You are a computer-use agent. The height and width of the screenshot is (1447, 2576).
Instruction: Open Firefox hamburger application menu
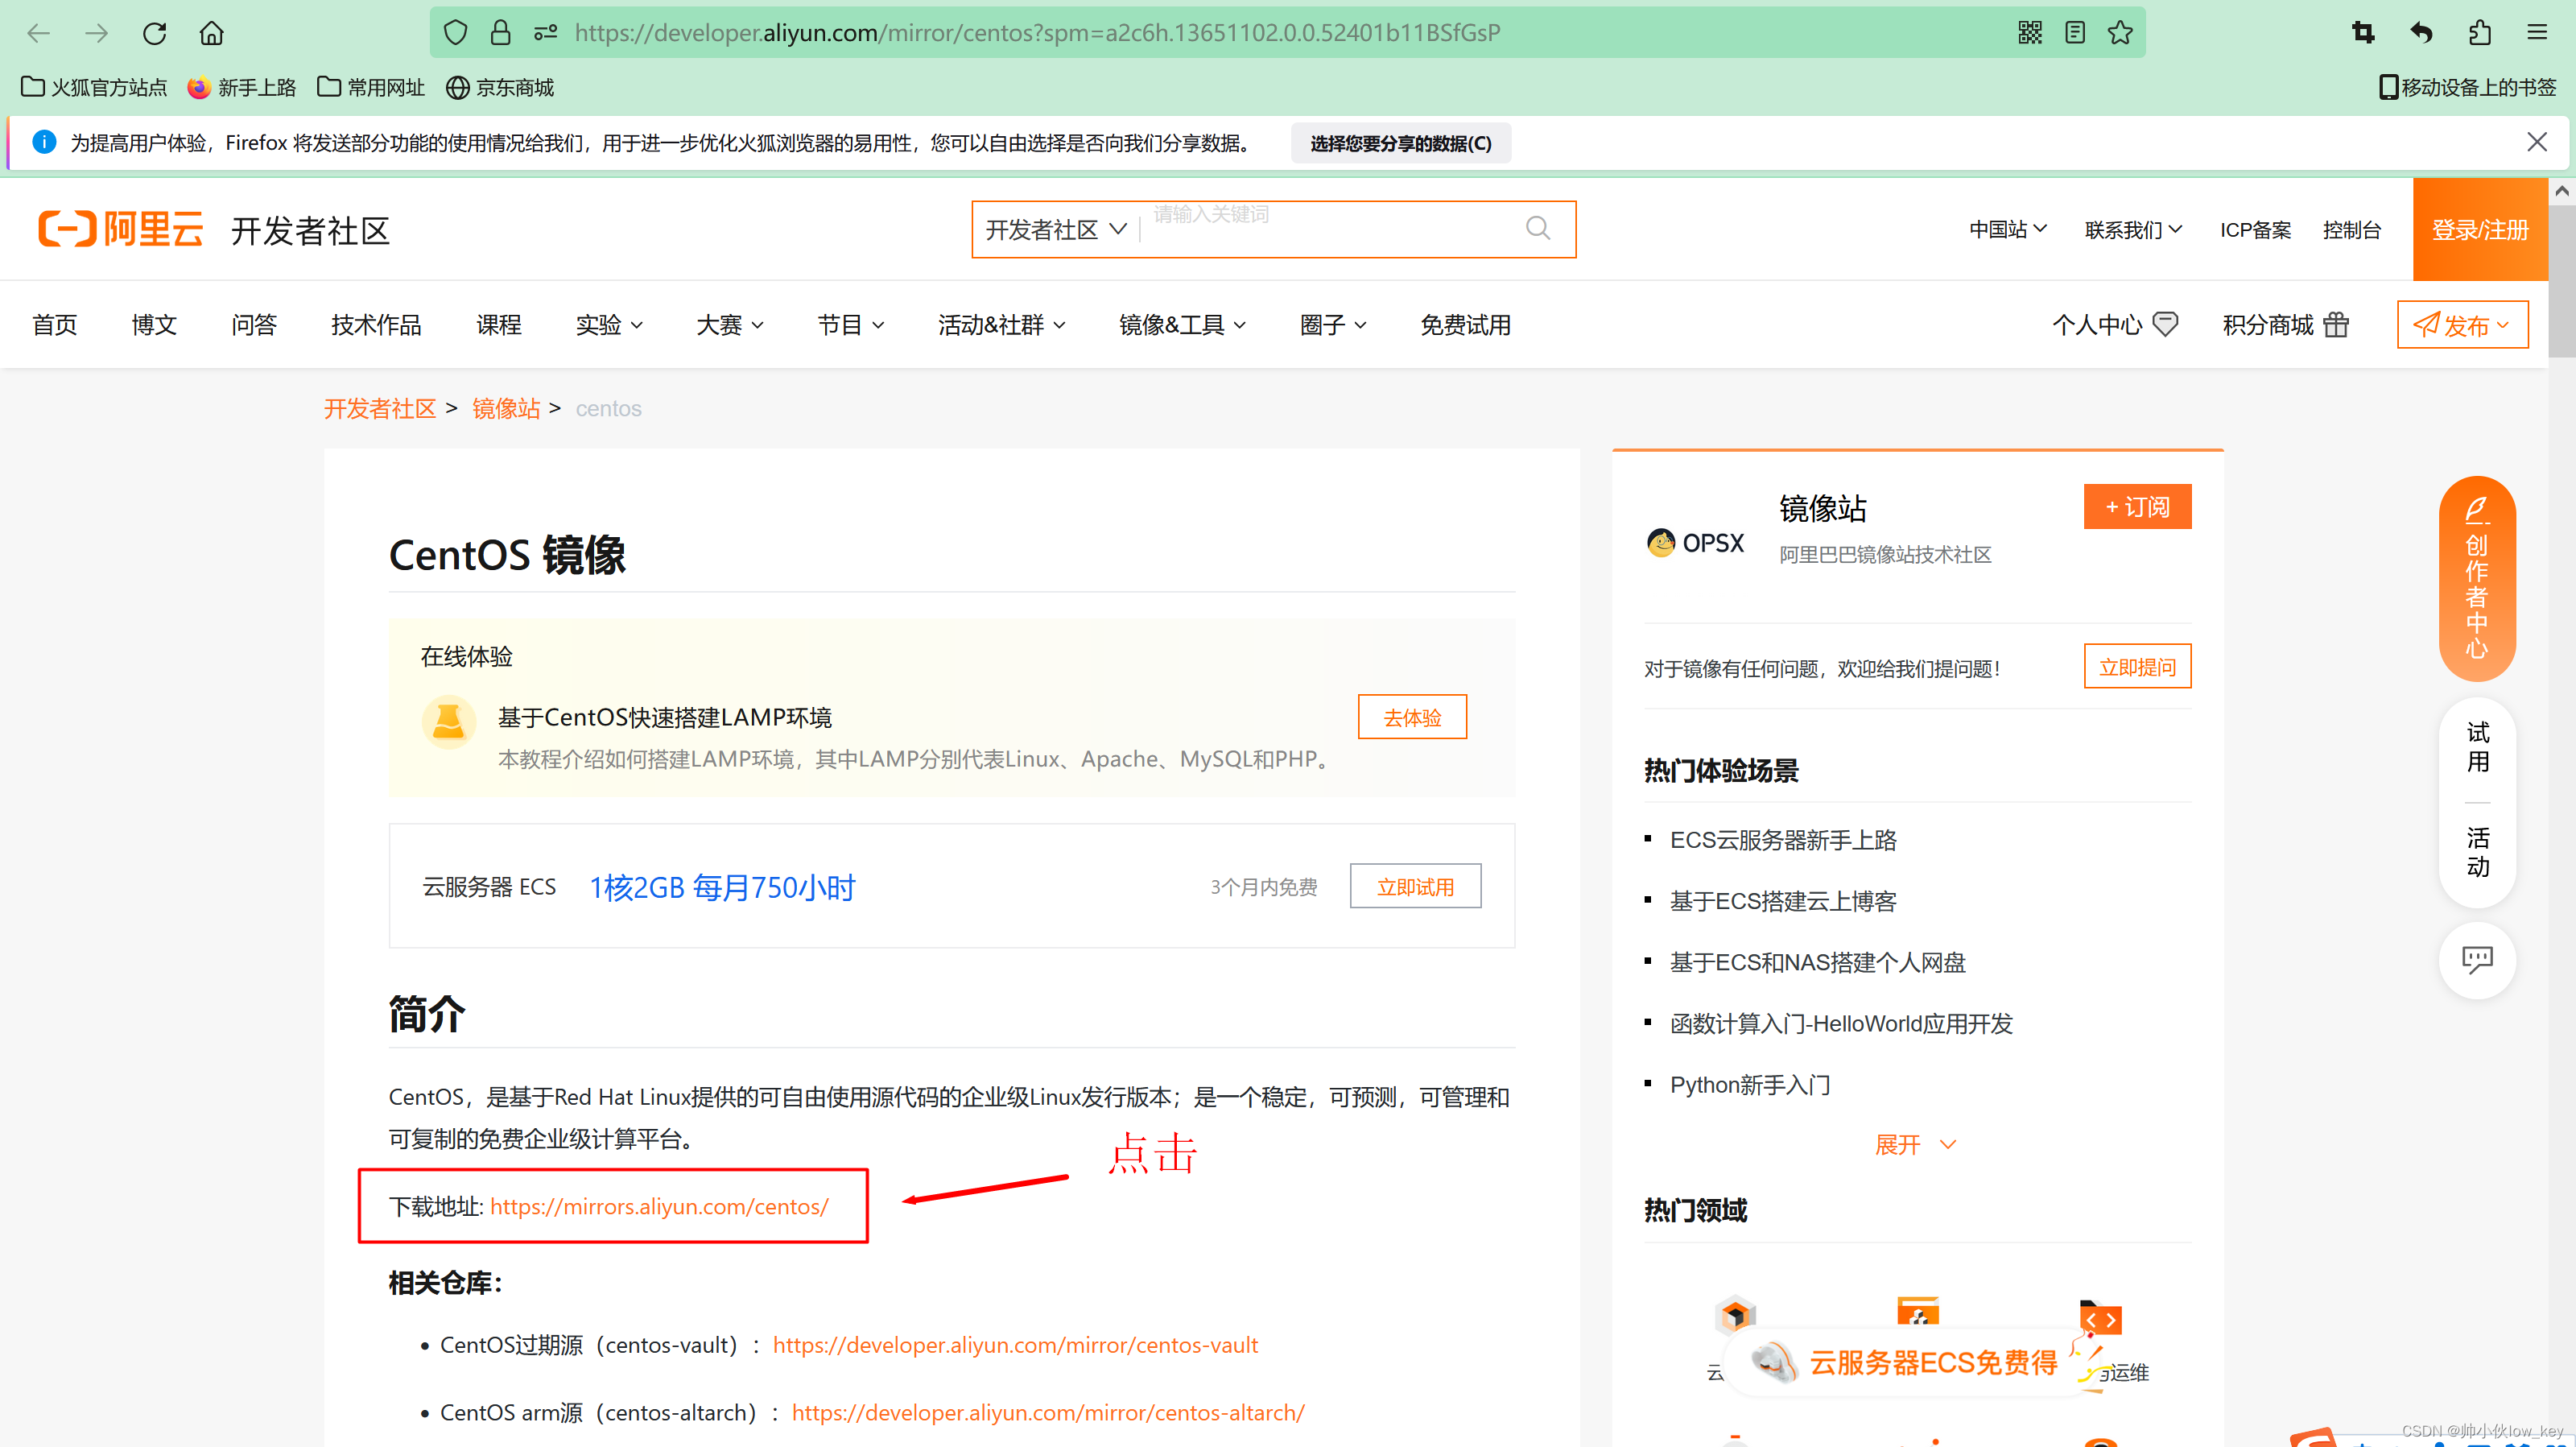(x=2537, y=33)
